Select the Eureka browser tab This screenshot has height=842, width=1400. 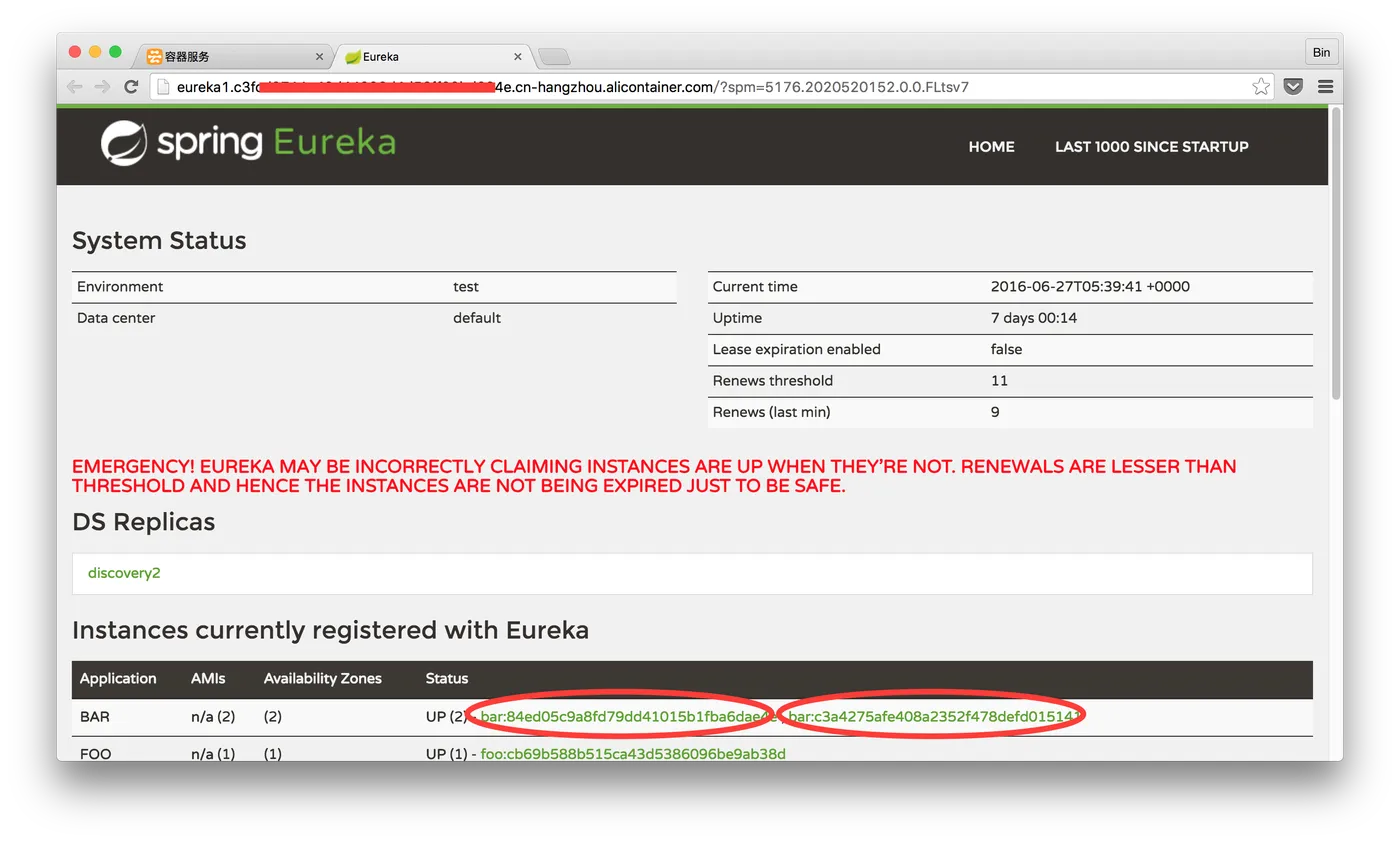point(433,57)
